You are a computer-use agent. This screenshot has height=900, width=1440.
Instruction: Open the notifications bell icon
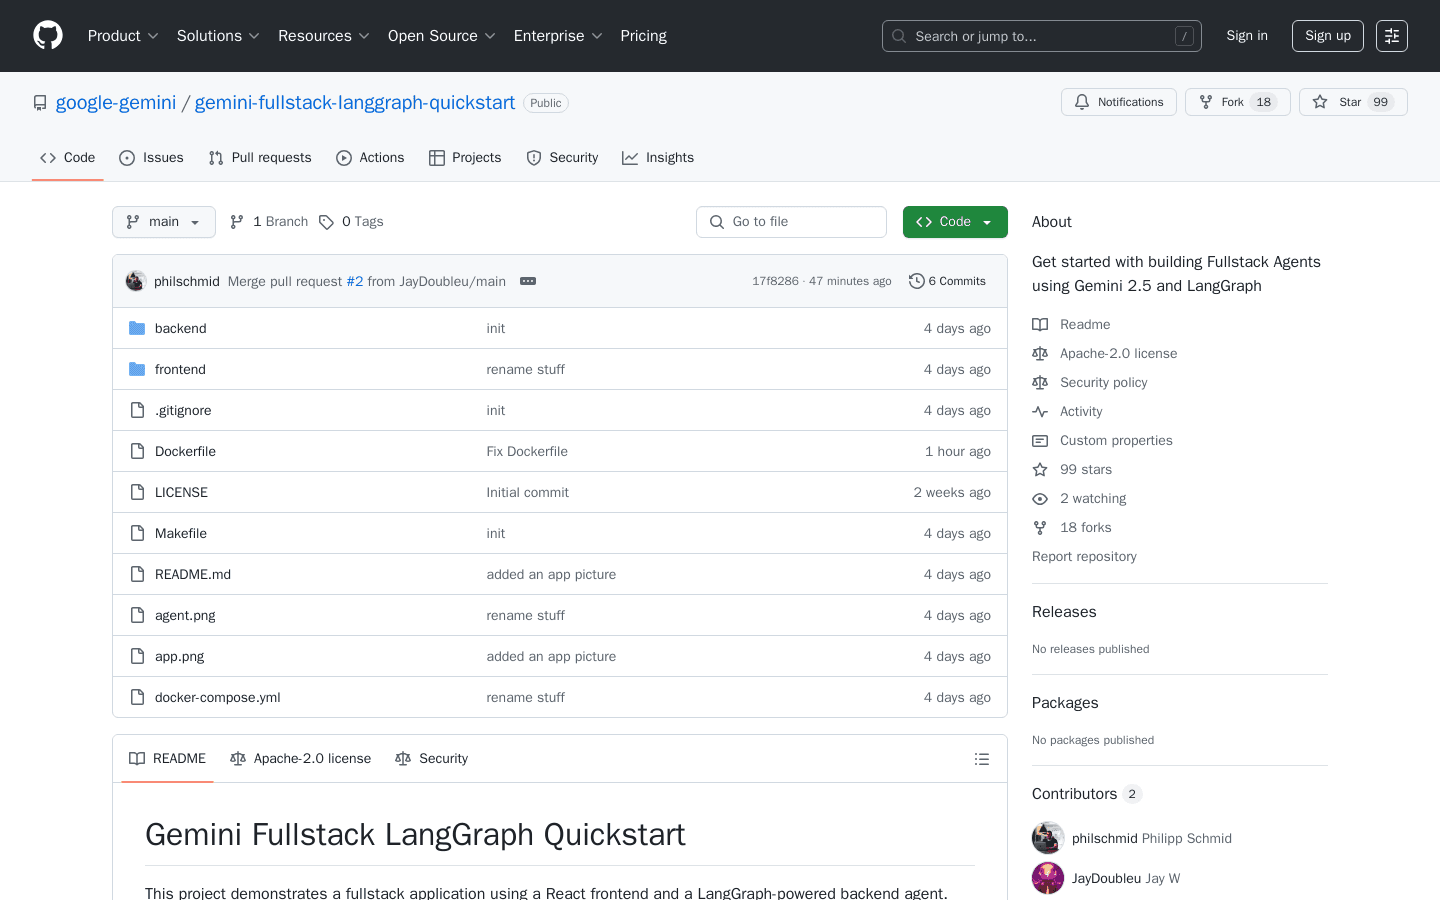(x=1081, y=101)
